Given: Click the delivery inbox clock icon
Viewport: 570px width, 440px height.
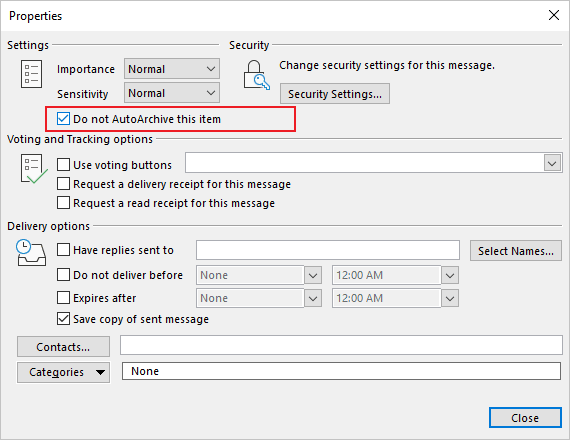Looking at the screenshot, I should coord(31,253).
